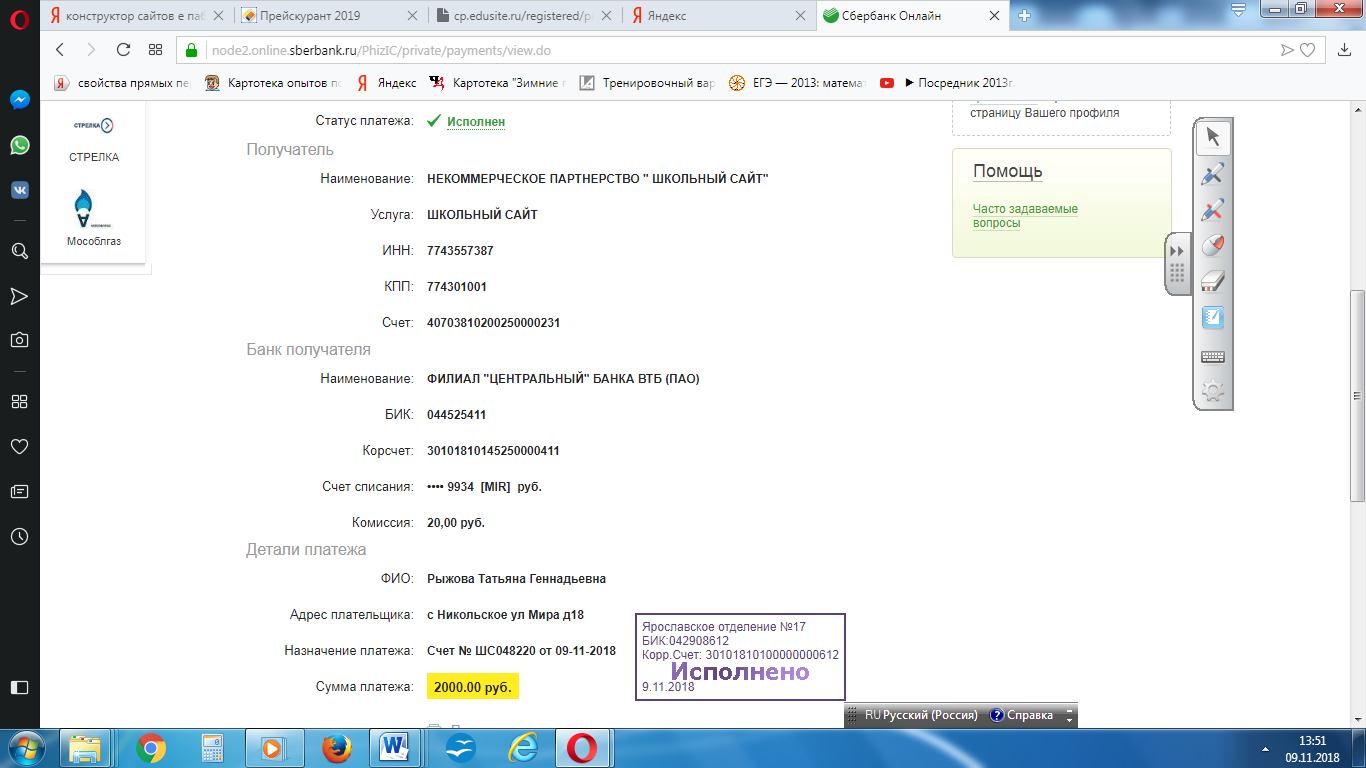Open Microsoft Word from the taskbar
The width and height of the screenshot is (1366, 768).
click(x=394, y=748)
